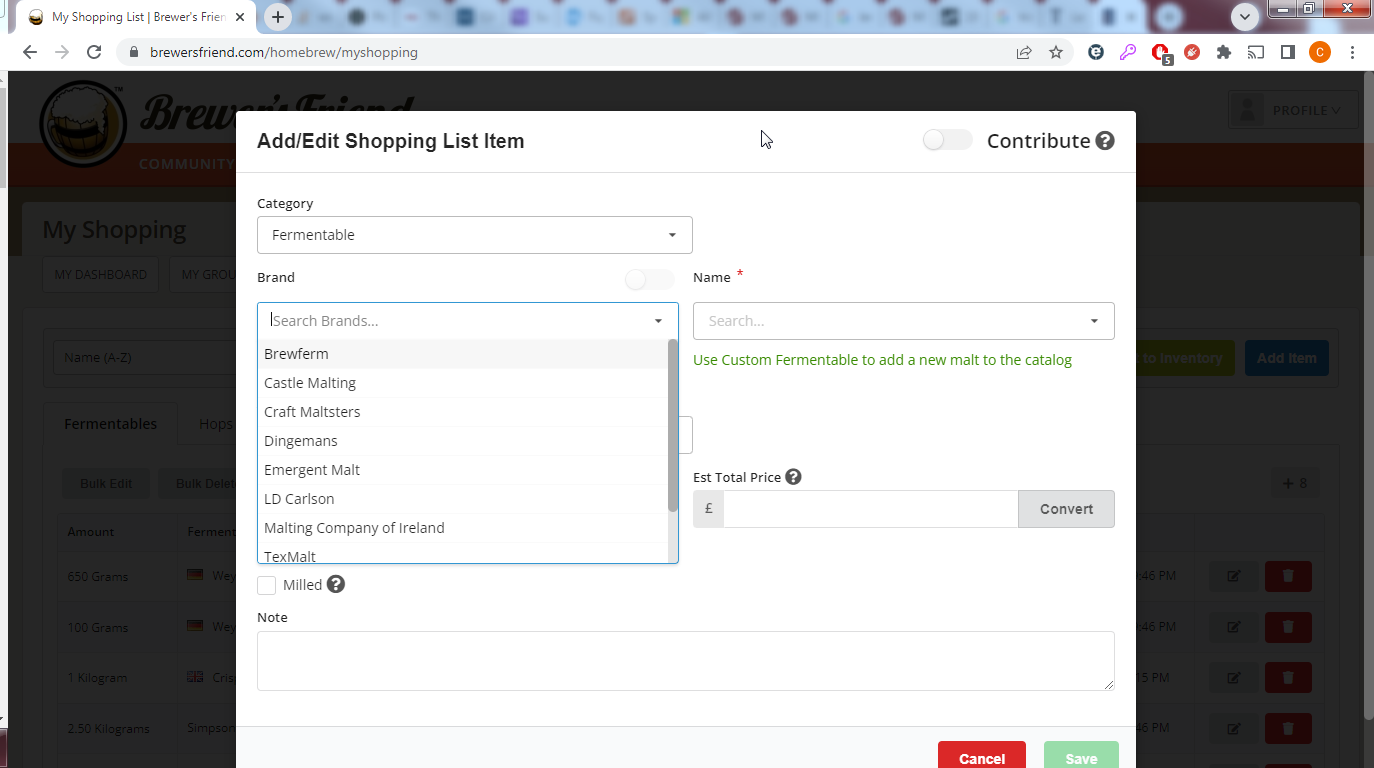Click the Est Total Price help icon
Image resolution: width=1374 pixels, height=768 pixels.
click(x=793, y=477)
